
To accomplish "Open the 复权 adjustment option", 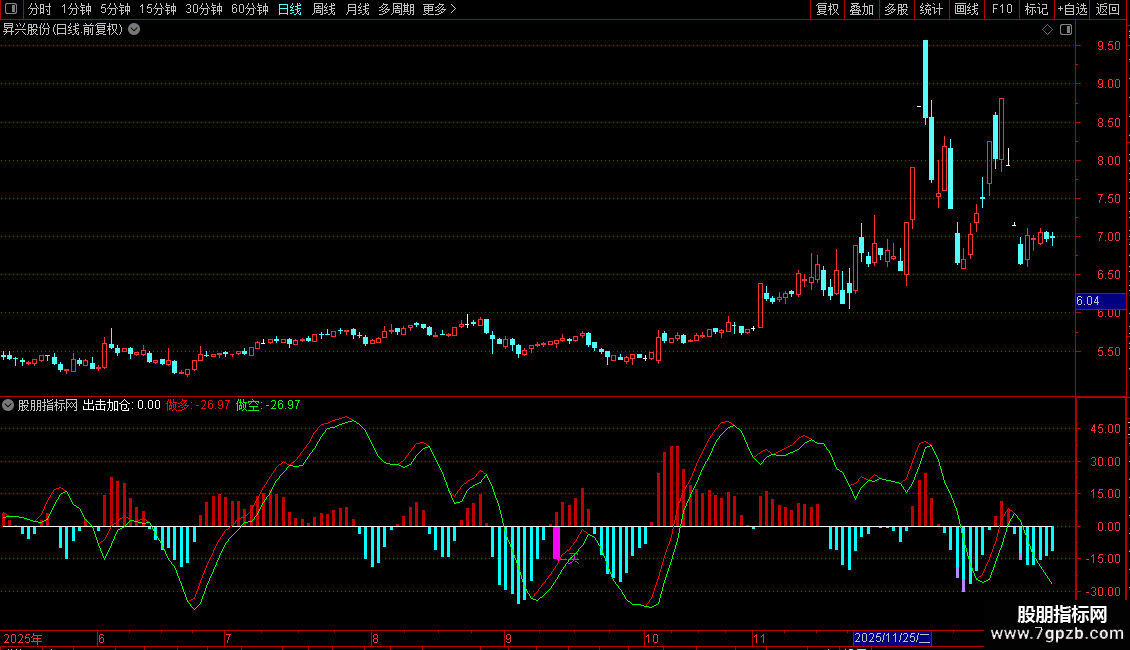I will point(827,9).
